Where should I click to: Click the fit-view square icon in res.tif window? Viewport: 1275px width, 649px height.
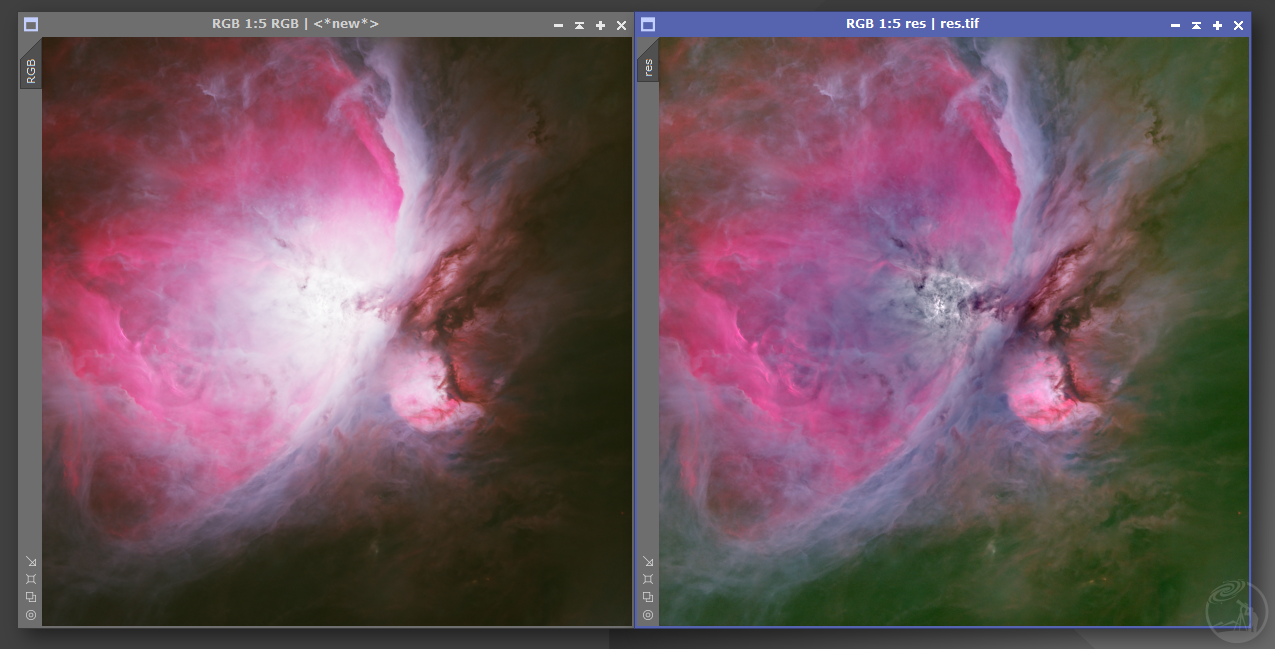[648, 579]
